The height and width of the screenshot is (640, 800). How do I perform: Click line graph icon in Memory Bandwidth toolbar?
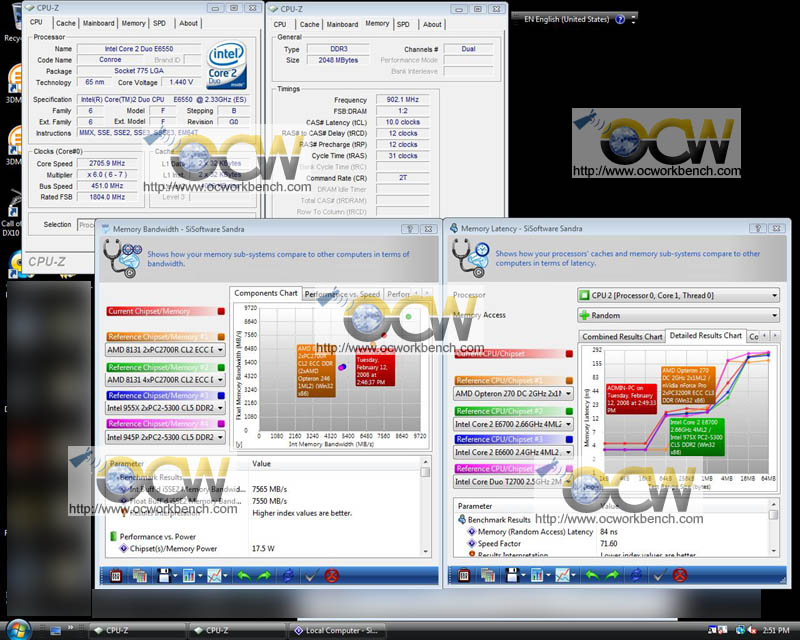214,576
